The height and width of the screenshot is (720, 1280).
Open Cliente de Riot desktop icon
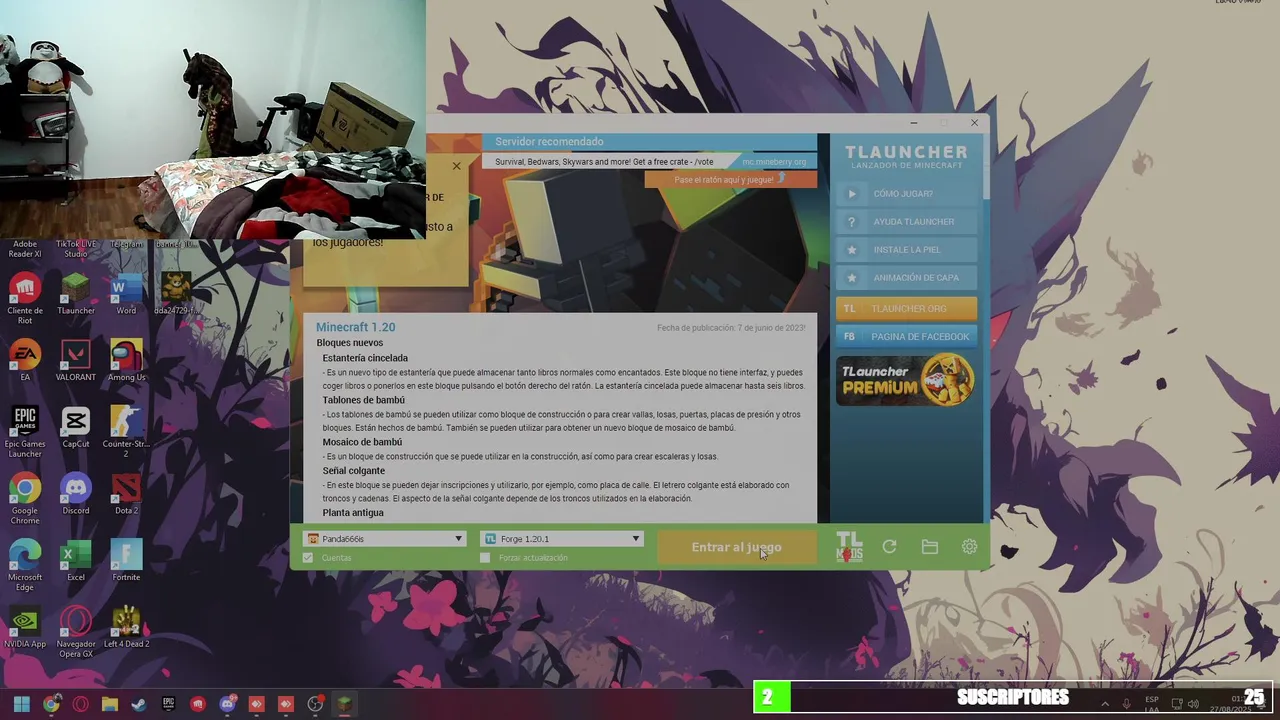point(25,298)
